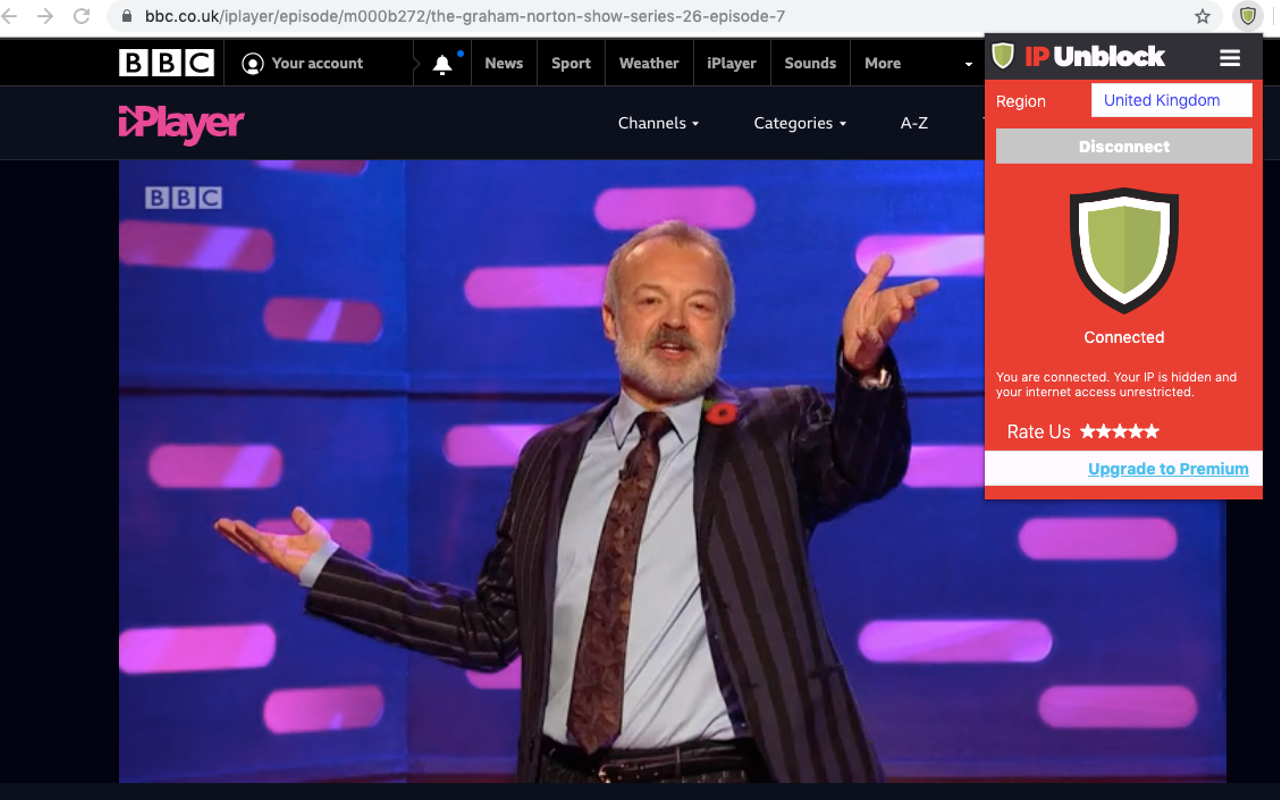Image resolution: width=1280 pixels, height=800 pixels.
Task: Click the browser address bar URL
Action: point(465,16)
